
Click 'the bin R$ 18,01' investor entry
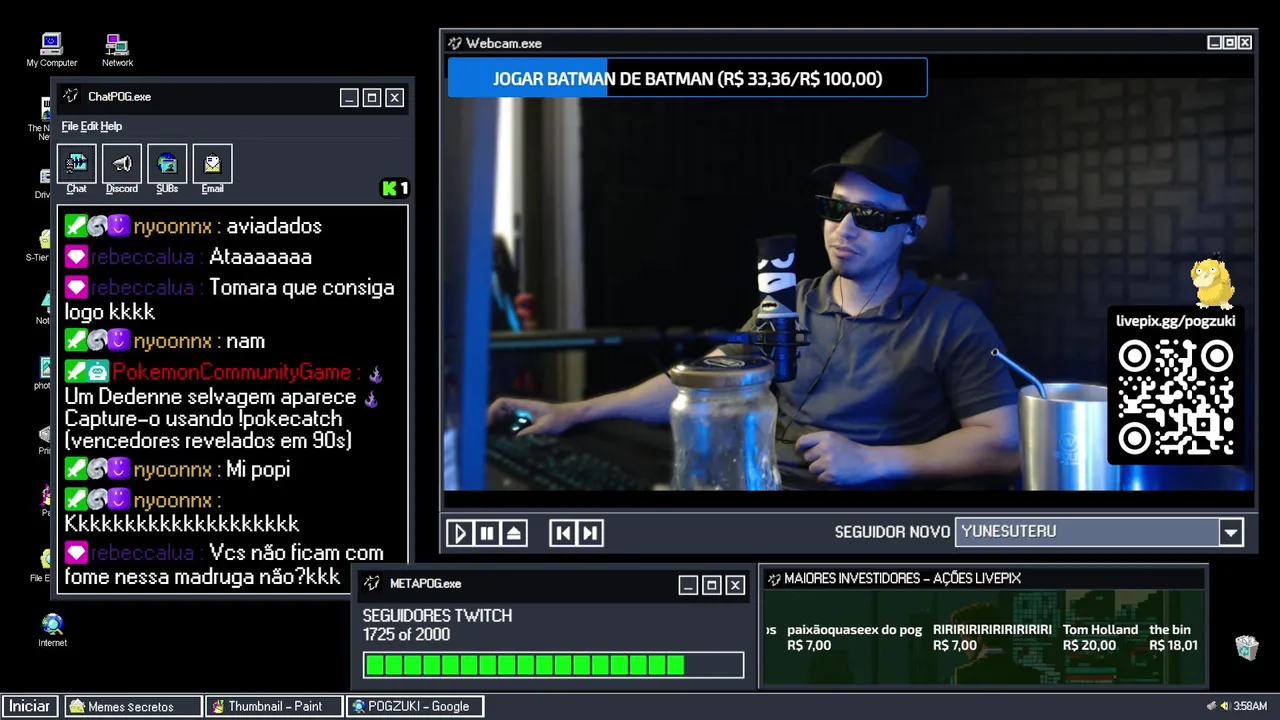1173,637
